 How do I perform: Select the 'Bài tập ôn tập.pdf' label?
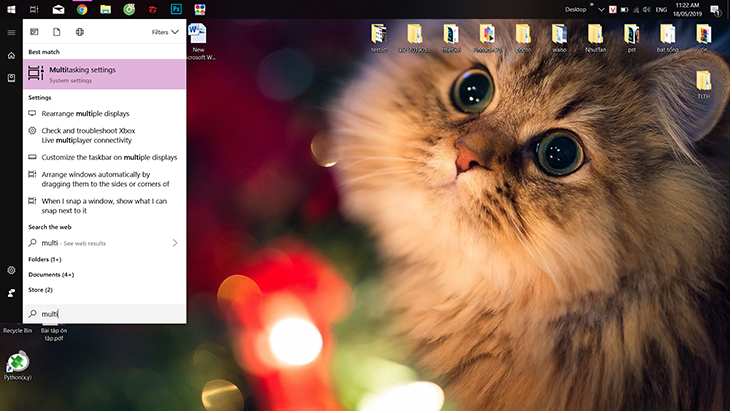(x=54, y=334)
